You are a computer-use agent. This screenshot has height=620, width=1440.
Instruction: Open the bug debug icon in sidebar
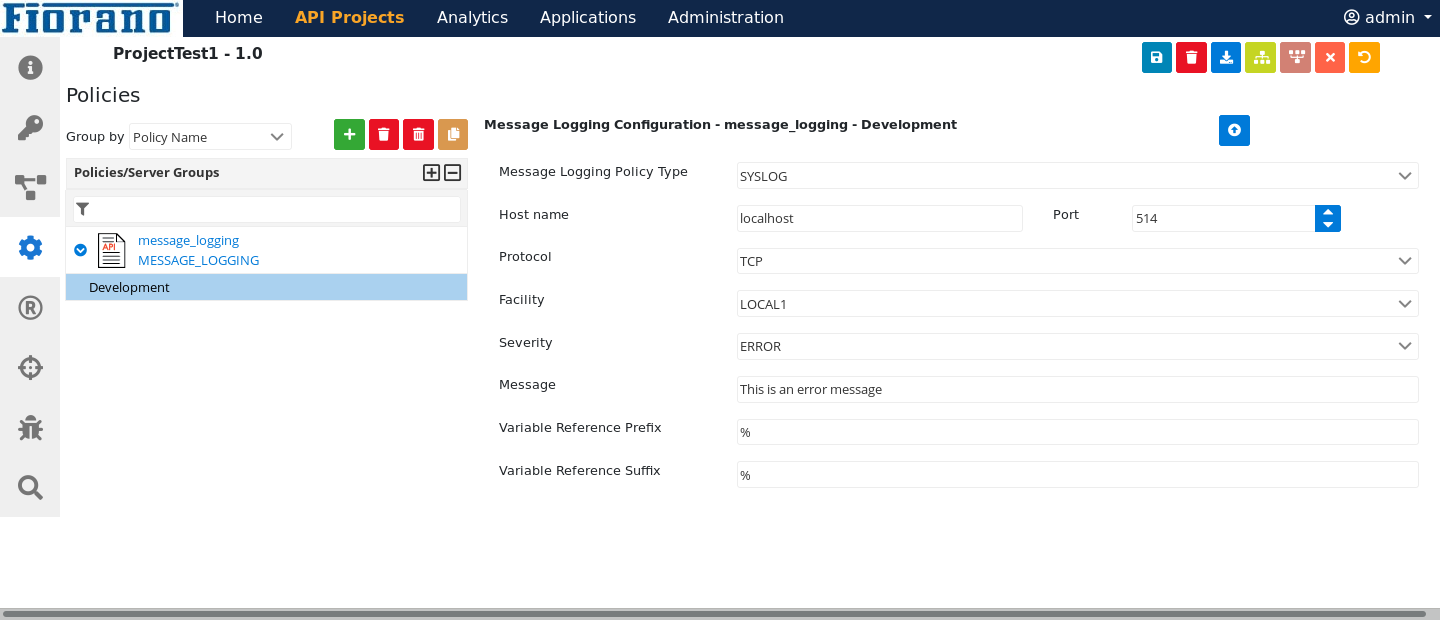30,428
